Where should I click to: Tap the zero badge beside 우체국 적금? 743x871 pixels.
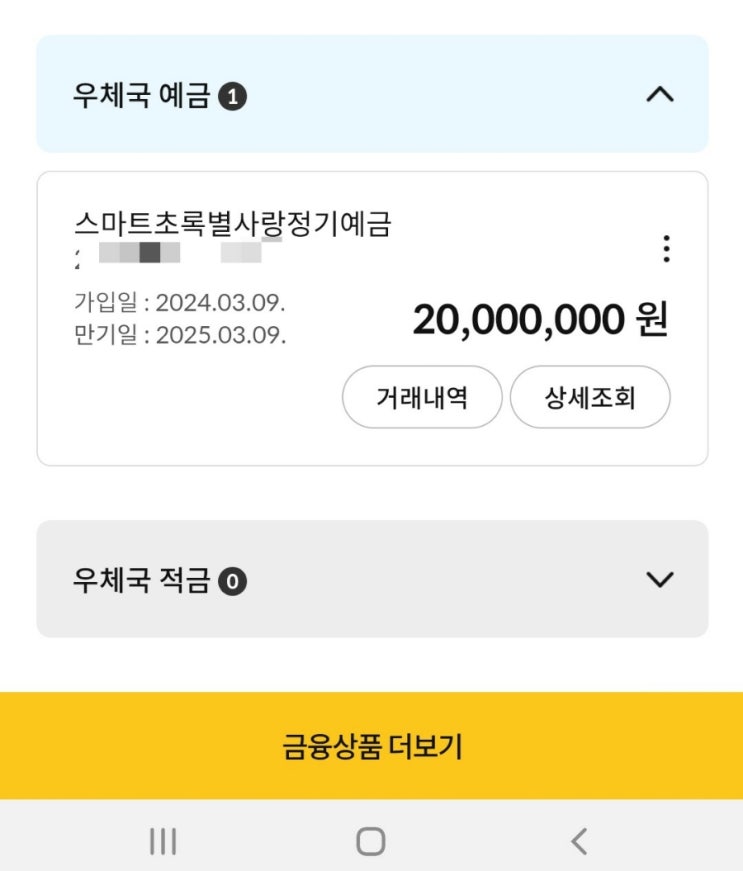pos(232,581)
